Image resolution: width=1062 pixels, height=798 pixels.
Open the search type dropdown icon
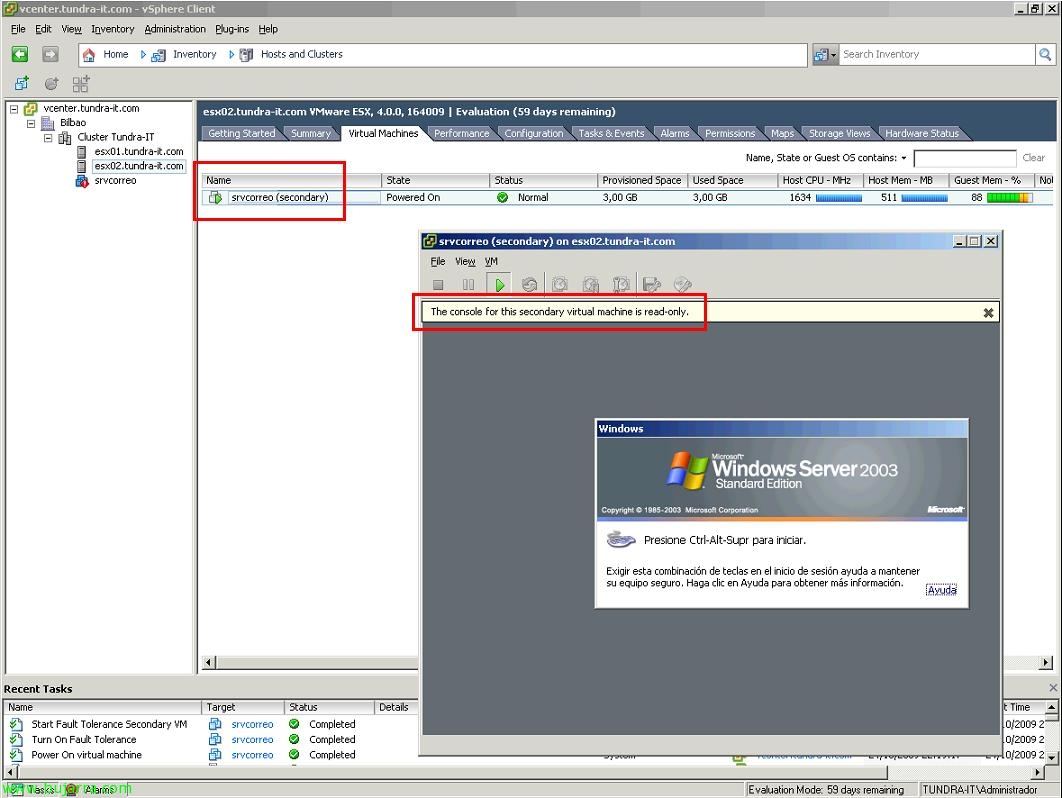point(825,55)
